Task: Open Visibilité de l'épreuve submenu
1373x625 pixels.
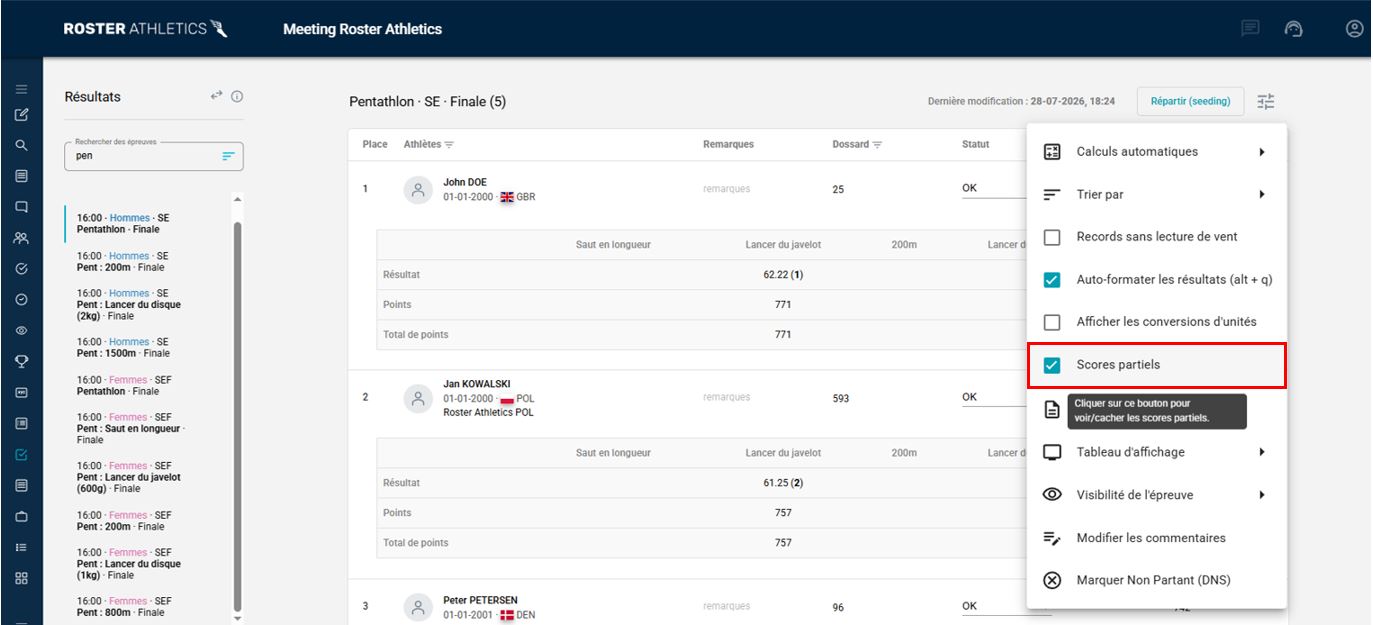Action: pyautogui.click(x=1156, y=494)
